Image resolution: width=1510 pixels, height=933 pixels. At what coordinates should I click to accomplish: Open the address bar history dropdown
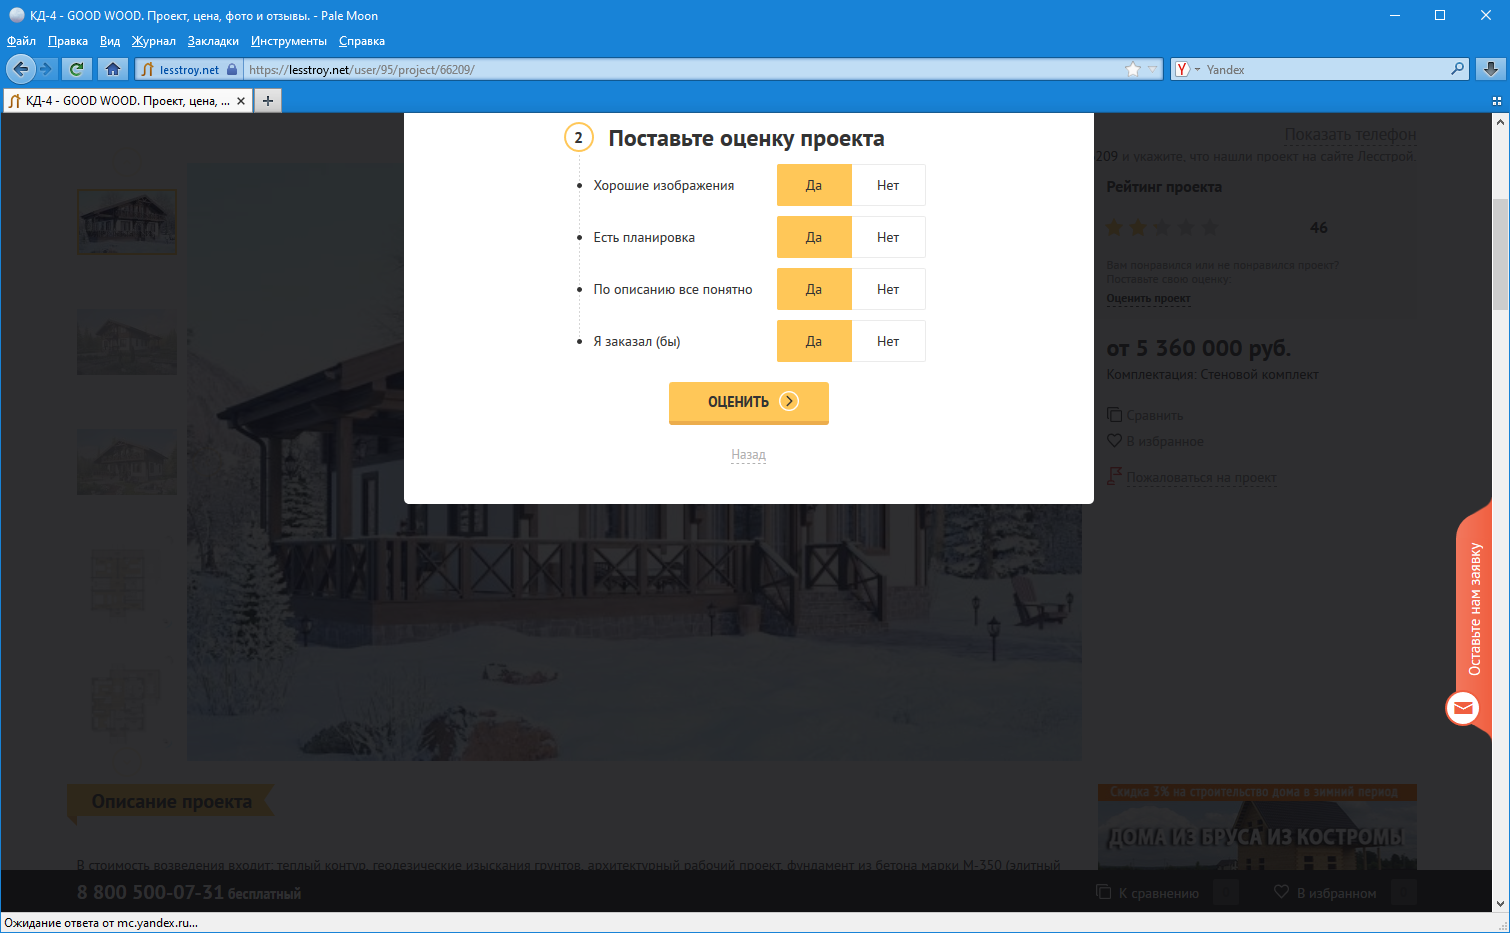pyautogui.click(x=1152, y=69)
